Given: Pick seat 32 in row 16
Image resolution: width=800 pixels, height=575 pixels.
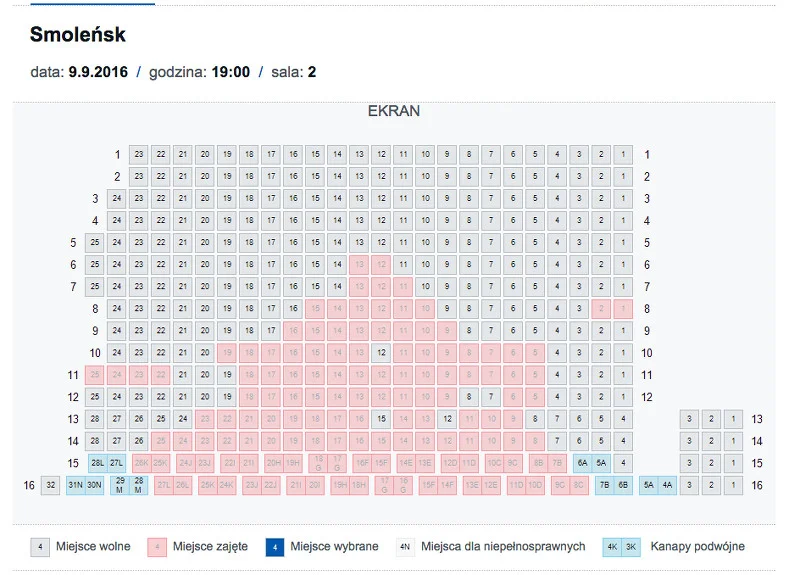Looking at the screenshot, I should point(51,485).
